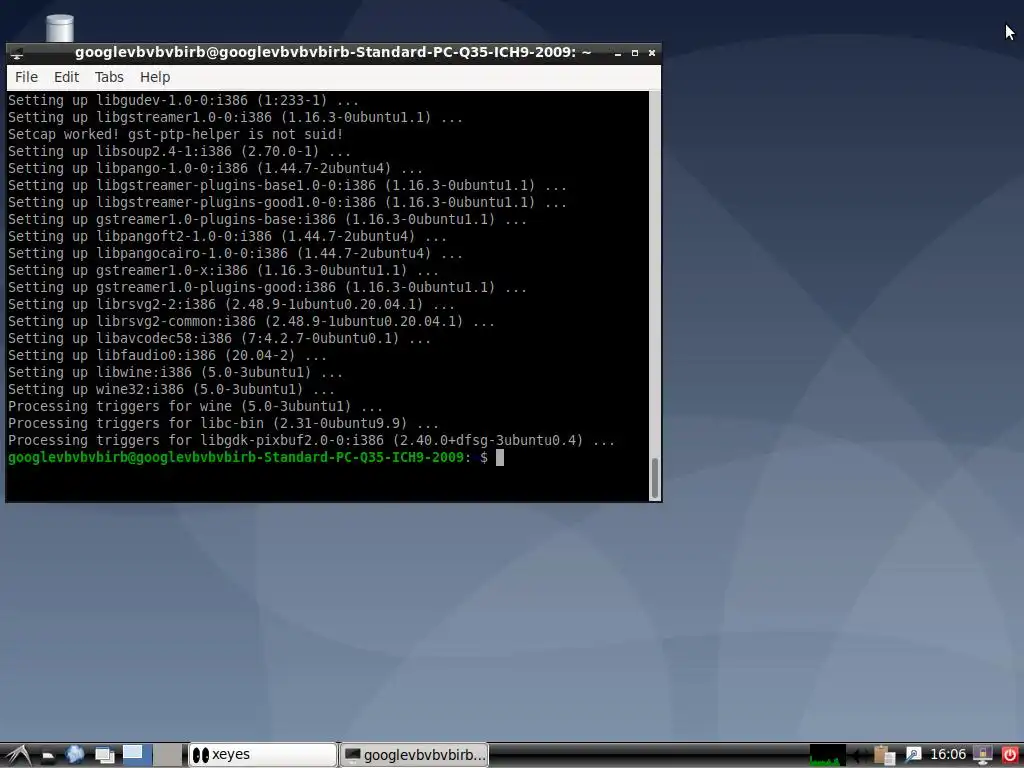This screenshot has width=1024, height=768.
Task: Click the 'Setting up wine32:i386' line
Action: [171, 390]
